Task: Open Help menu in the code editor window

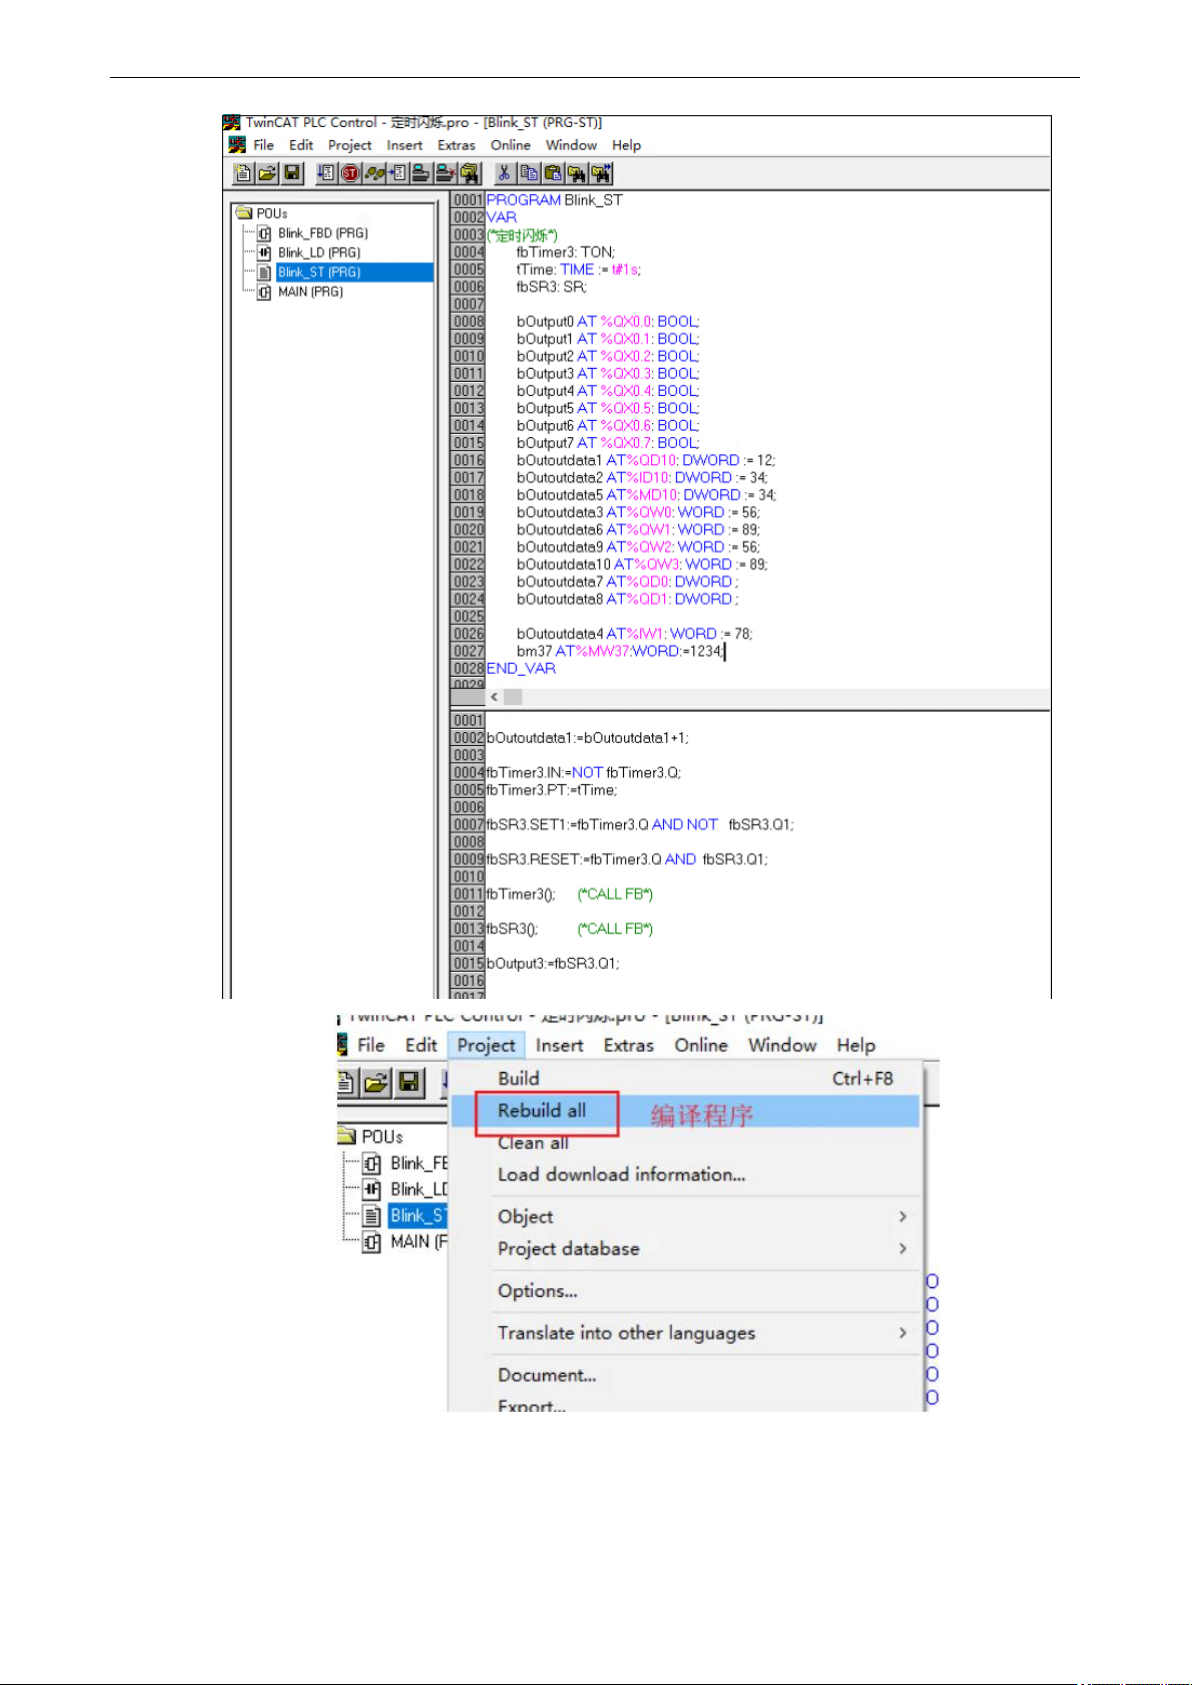Action: click(x=627, y=145)
